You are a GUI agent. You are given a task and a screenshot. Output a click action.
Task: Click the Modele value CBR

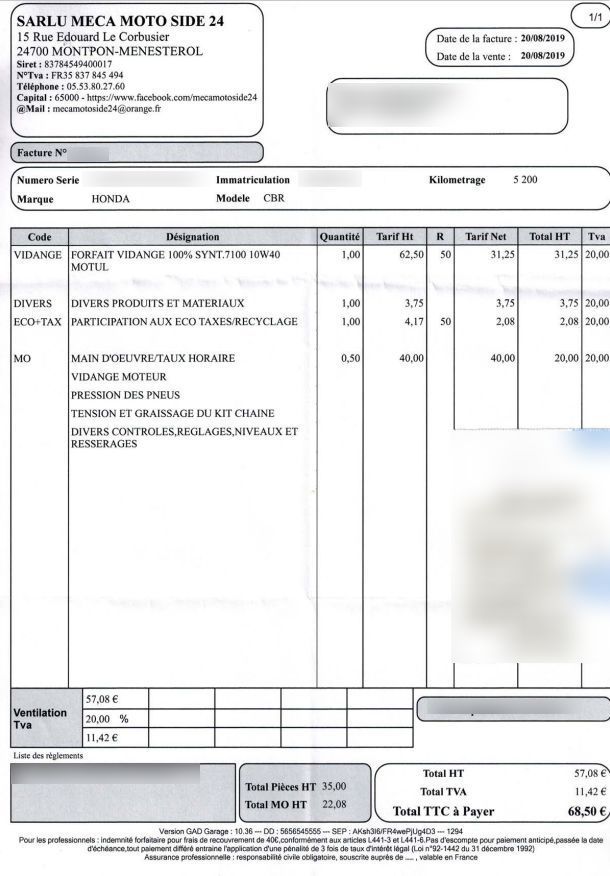[x=273, y=198]
